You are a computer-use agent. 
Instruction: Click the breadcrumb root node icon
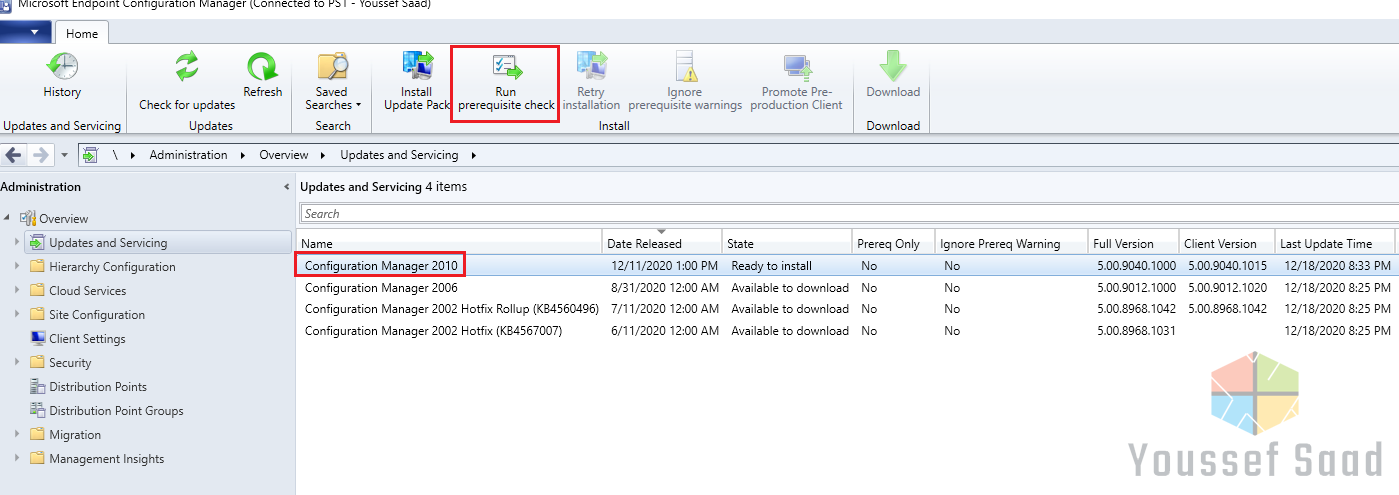point(90,155)
